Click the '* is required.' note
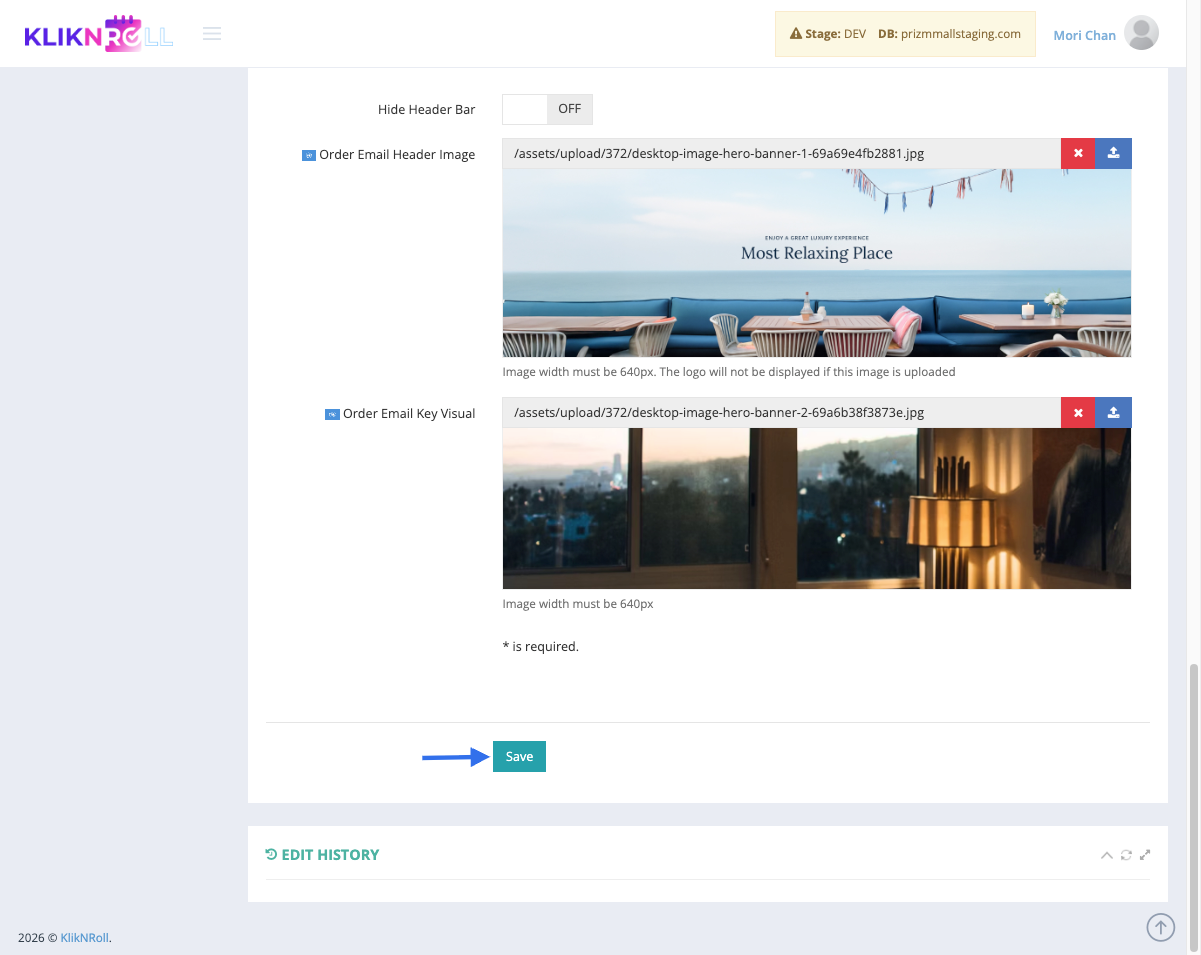The height and width of the screenshot is (955, 1201). click(541, 647)
